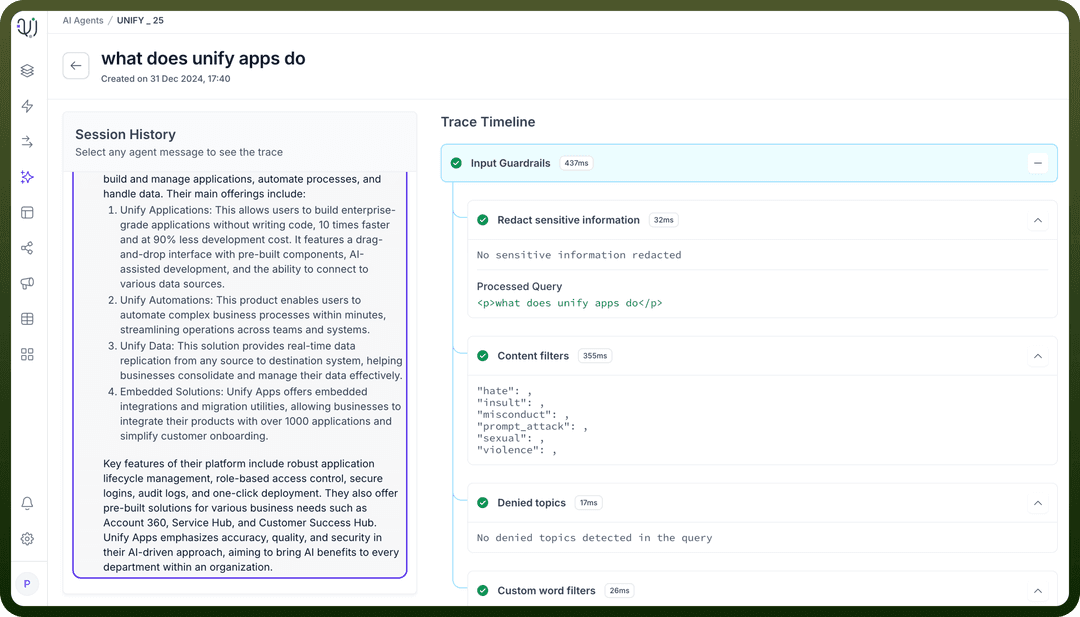Click the 17ms duration badge
The height and width of the screenshot is (617, 1080).
(588, 503)
